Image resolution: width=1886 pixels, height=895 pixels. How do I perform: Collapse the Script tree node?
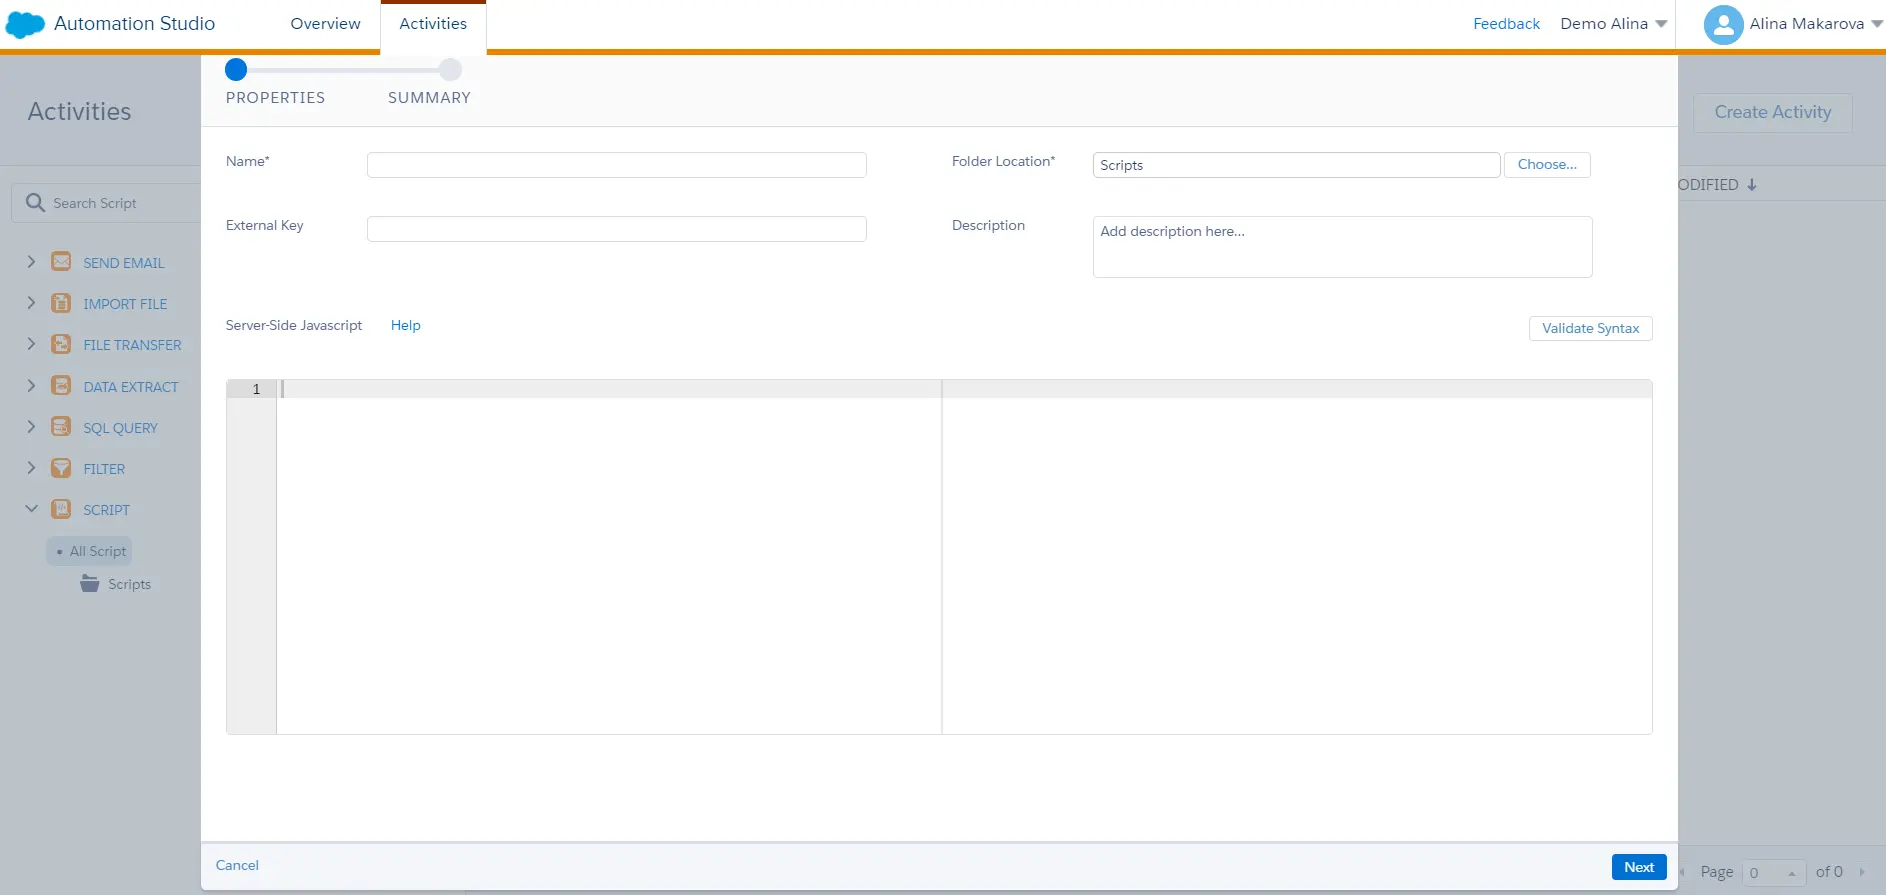coord(31,509)
